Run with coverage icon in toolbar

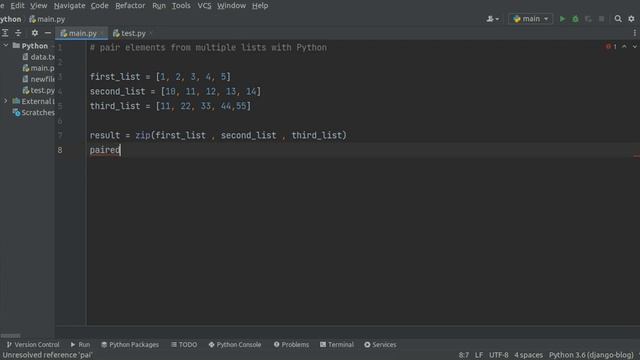pos(588,19)
